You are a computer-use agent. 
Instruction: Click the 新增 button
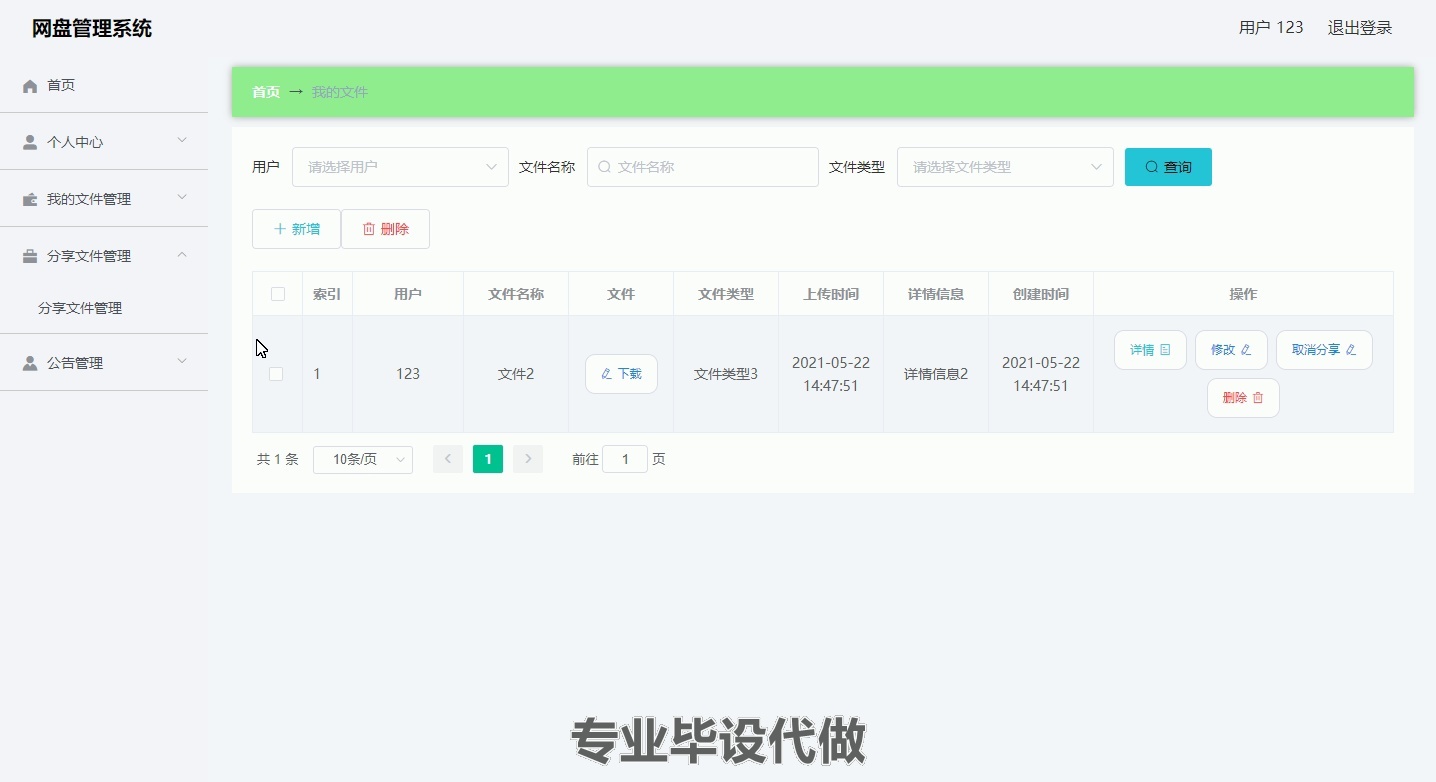pyautogui.click(x=296, y=229)
